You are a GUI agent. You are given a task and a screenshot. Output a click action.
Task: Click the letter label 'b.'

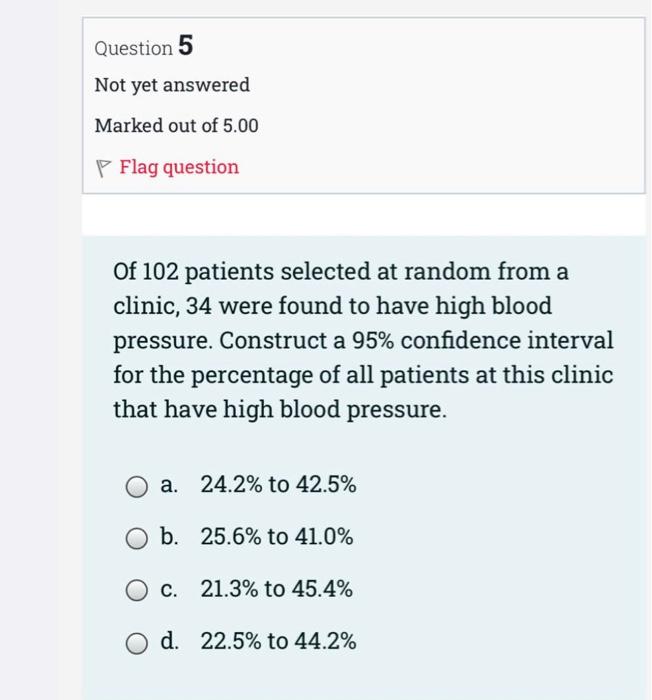point(170,538)
